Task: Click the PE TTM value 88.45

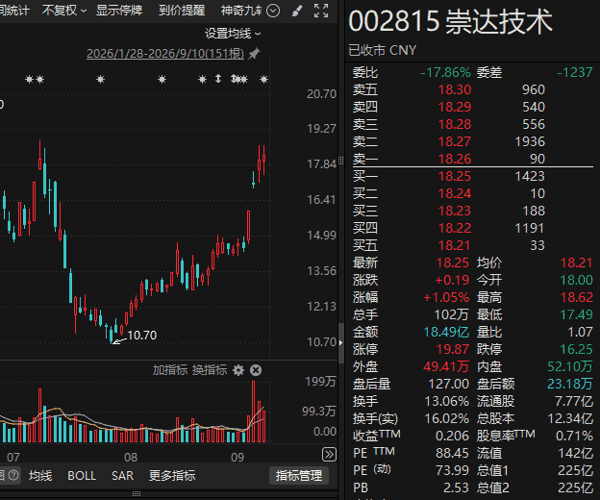Action: (x=452, y=453)
